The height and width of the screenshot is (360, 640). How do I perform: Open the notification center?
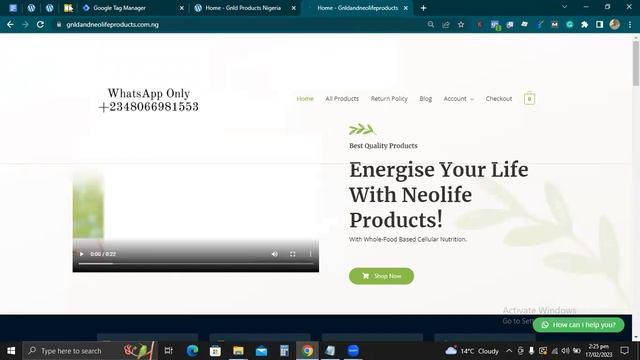point(624,351)
